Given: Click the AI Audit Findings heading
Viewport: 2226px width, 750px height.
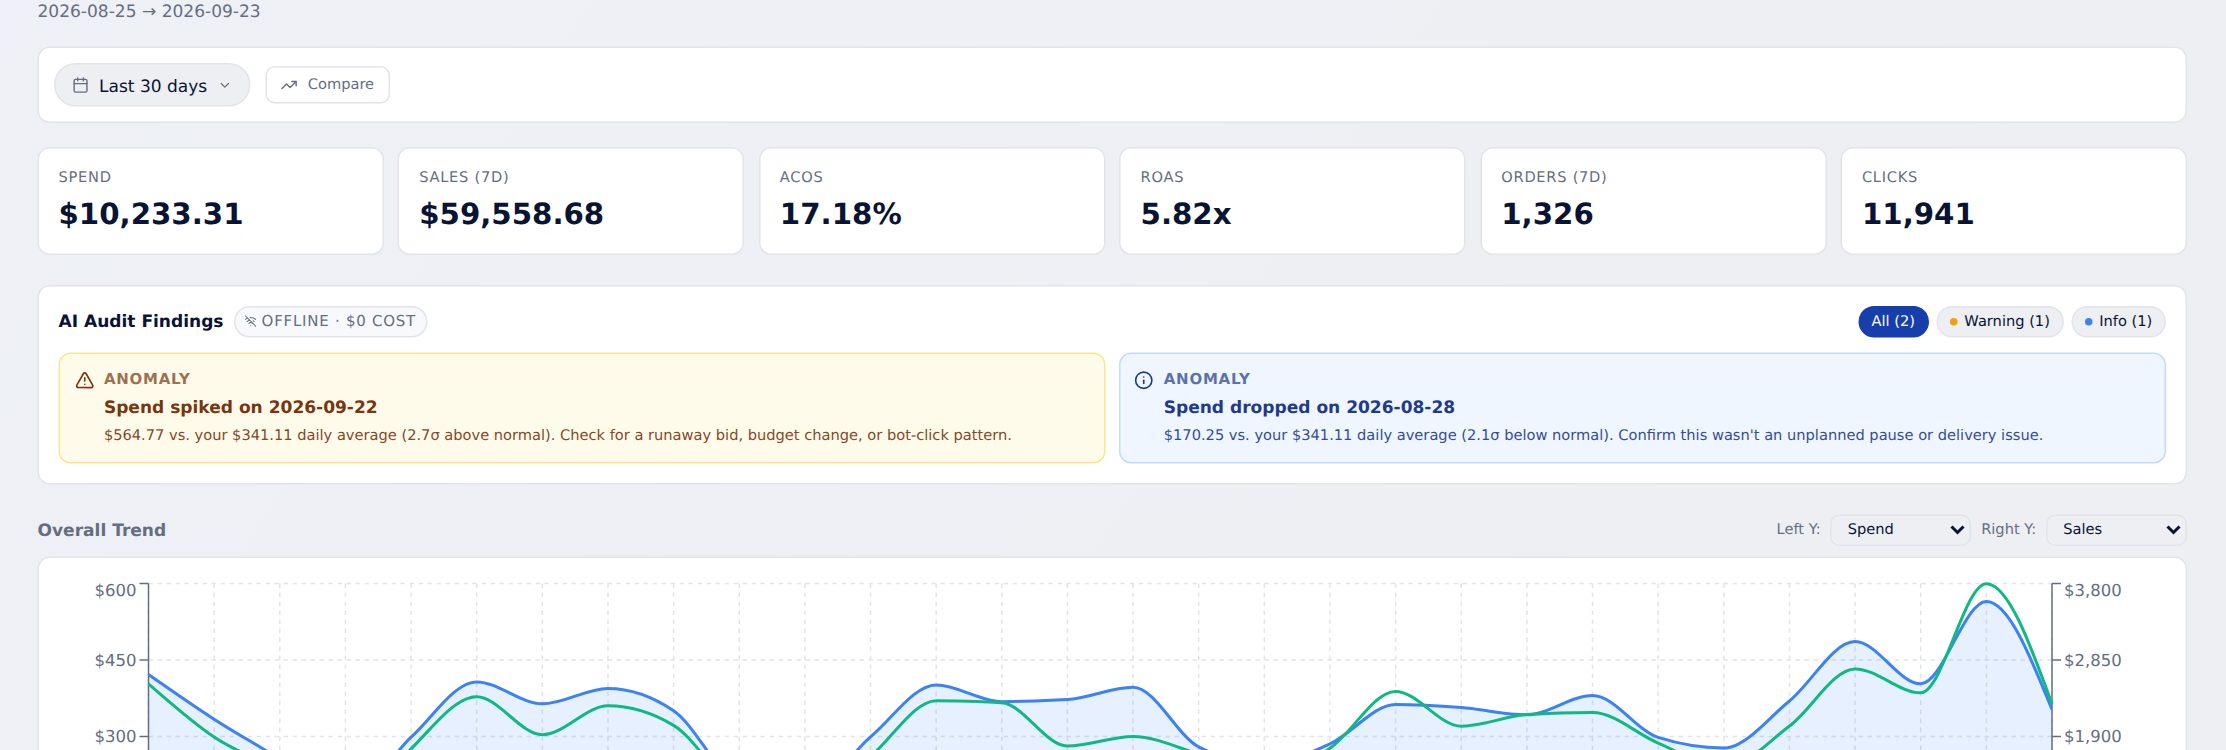Looking at the screenshot, I should pos(141,321).
